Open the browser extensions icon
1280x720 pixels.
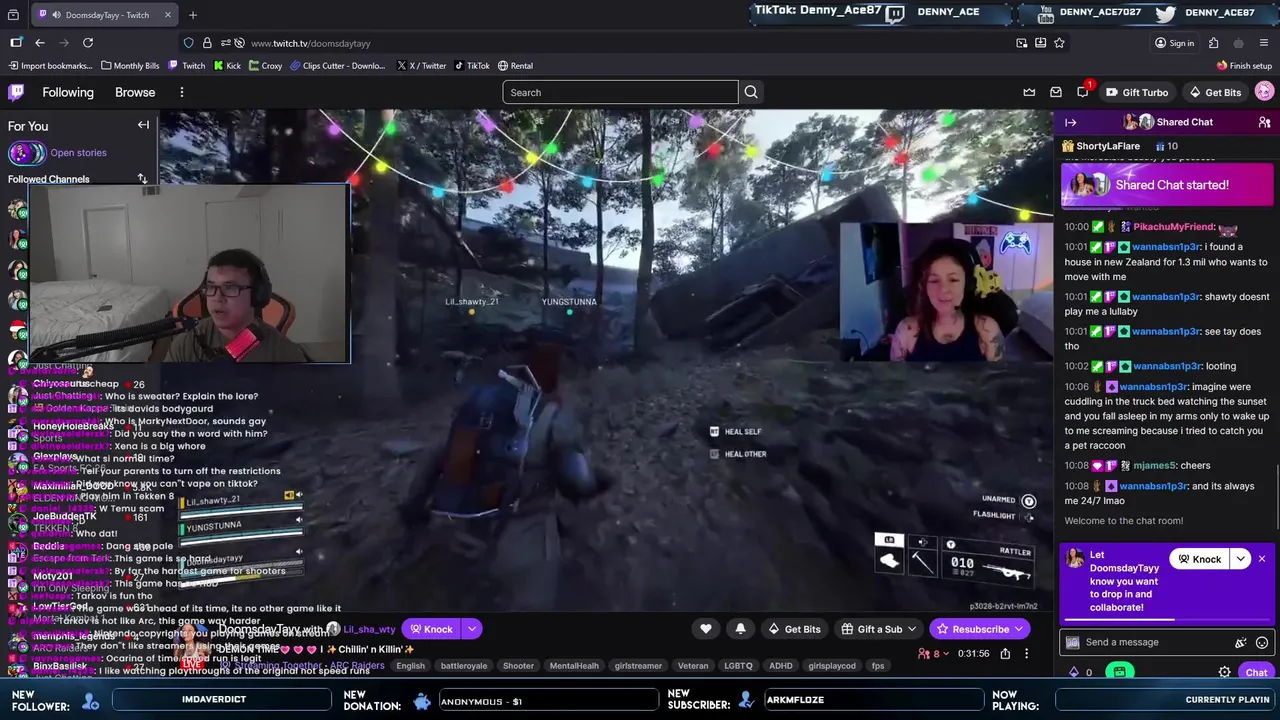pyautogui.click(x=1213, y=43)
